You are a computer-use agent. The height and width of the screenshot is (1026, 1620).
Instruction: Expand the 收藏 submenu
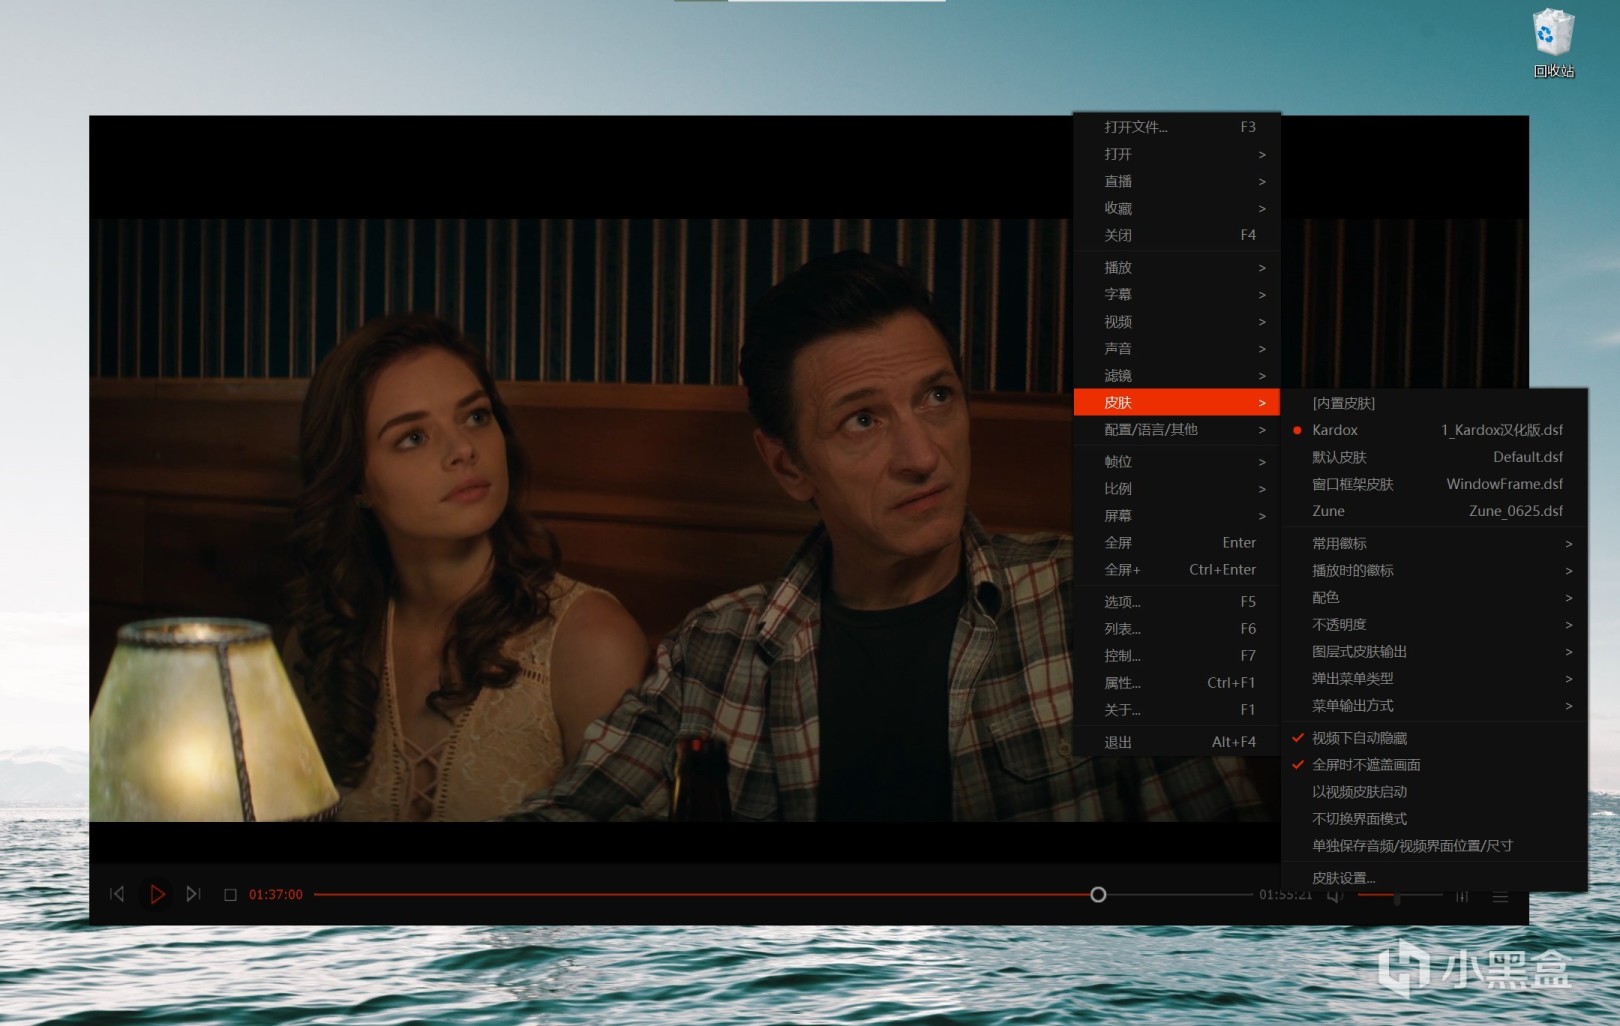[1177, 208]
